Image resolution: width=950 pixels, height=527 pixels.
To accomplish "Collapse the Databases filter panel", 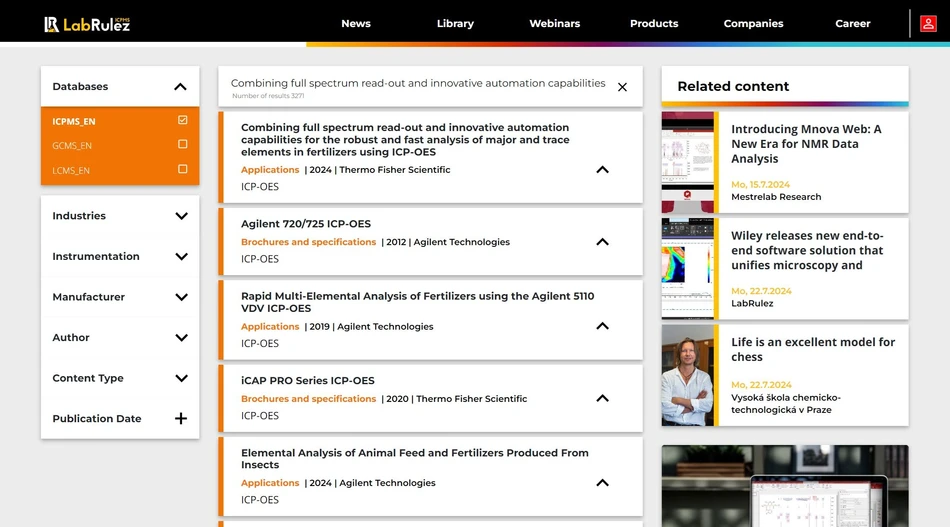I will click(x=180, y=87).
